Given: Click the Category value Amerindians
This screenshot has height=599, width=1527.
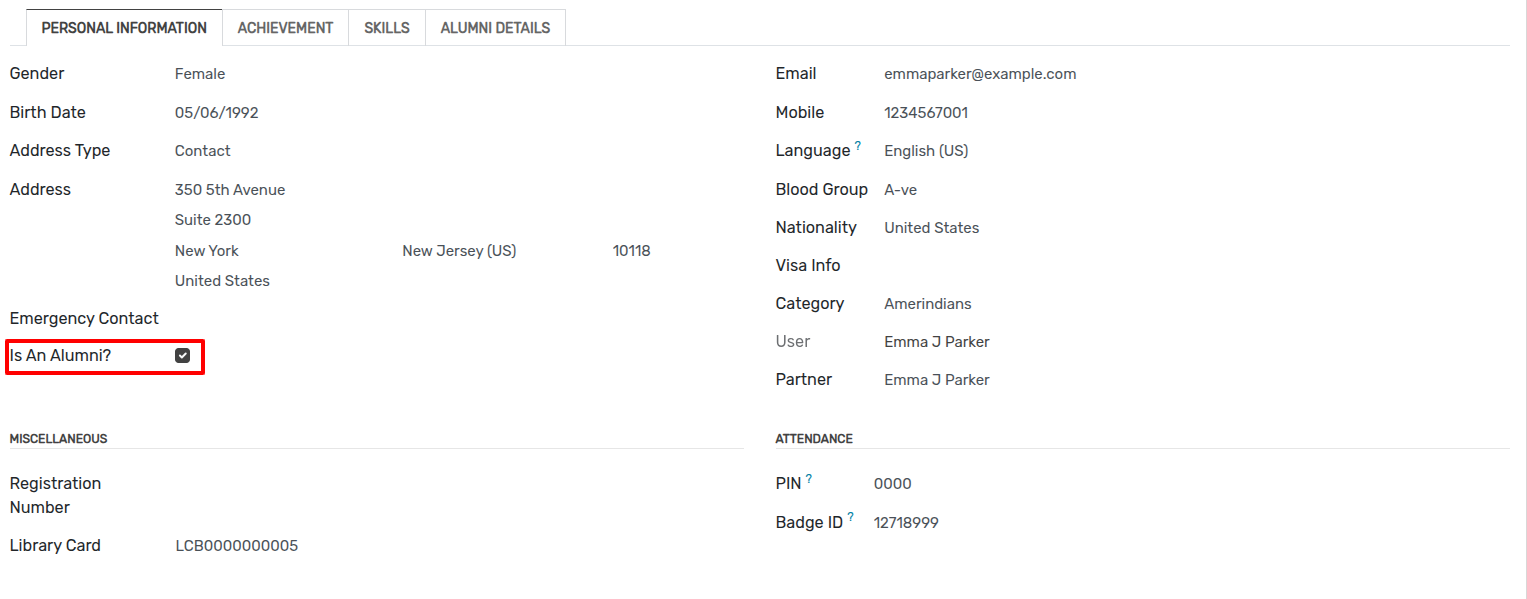Looking at the screenshot, I should (x=928, y=304).
